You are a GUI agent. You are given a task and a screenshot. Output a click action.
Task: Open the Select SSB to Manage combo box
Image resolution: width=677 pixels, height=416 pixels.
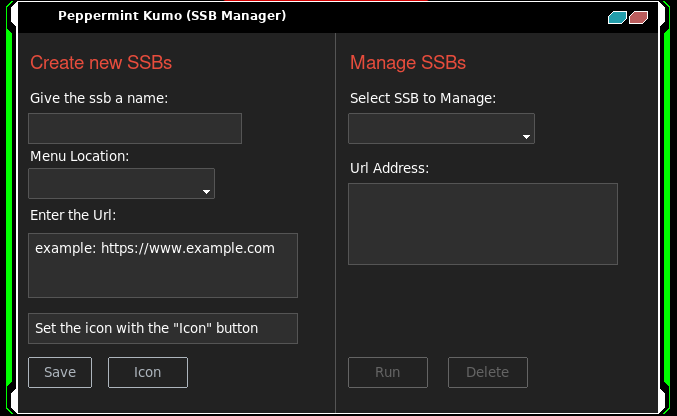pyautogui.click(x=441, y=128)
